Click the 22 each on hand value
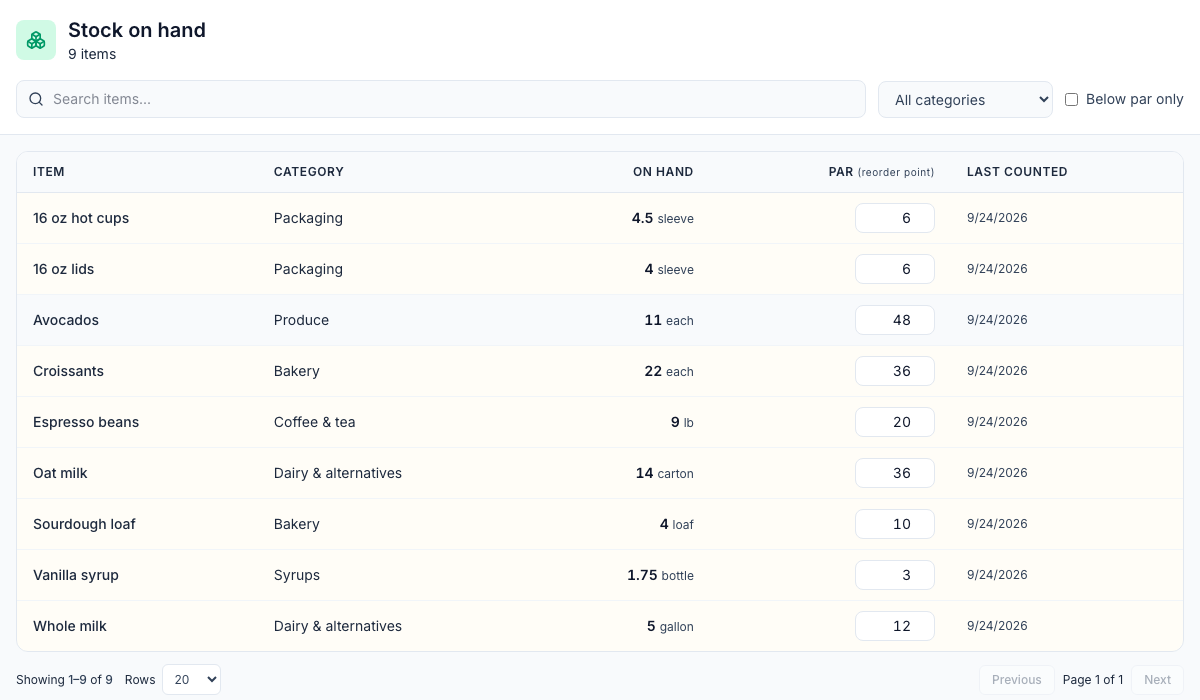1200x700 pixels. 669,371
